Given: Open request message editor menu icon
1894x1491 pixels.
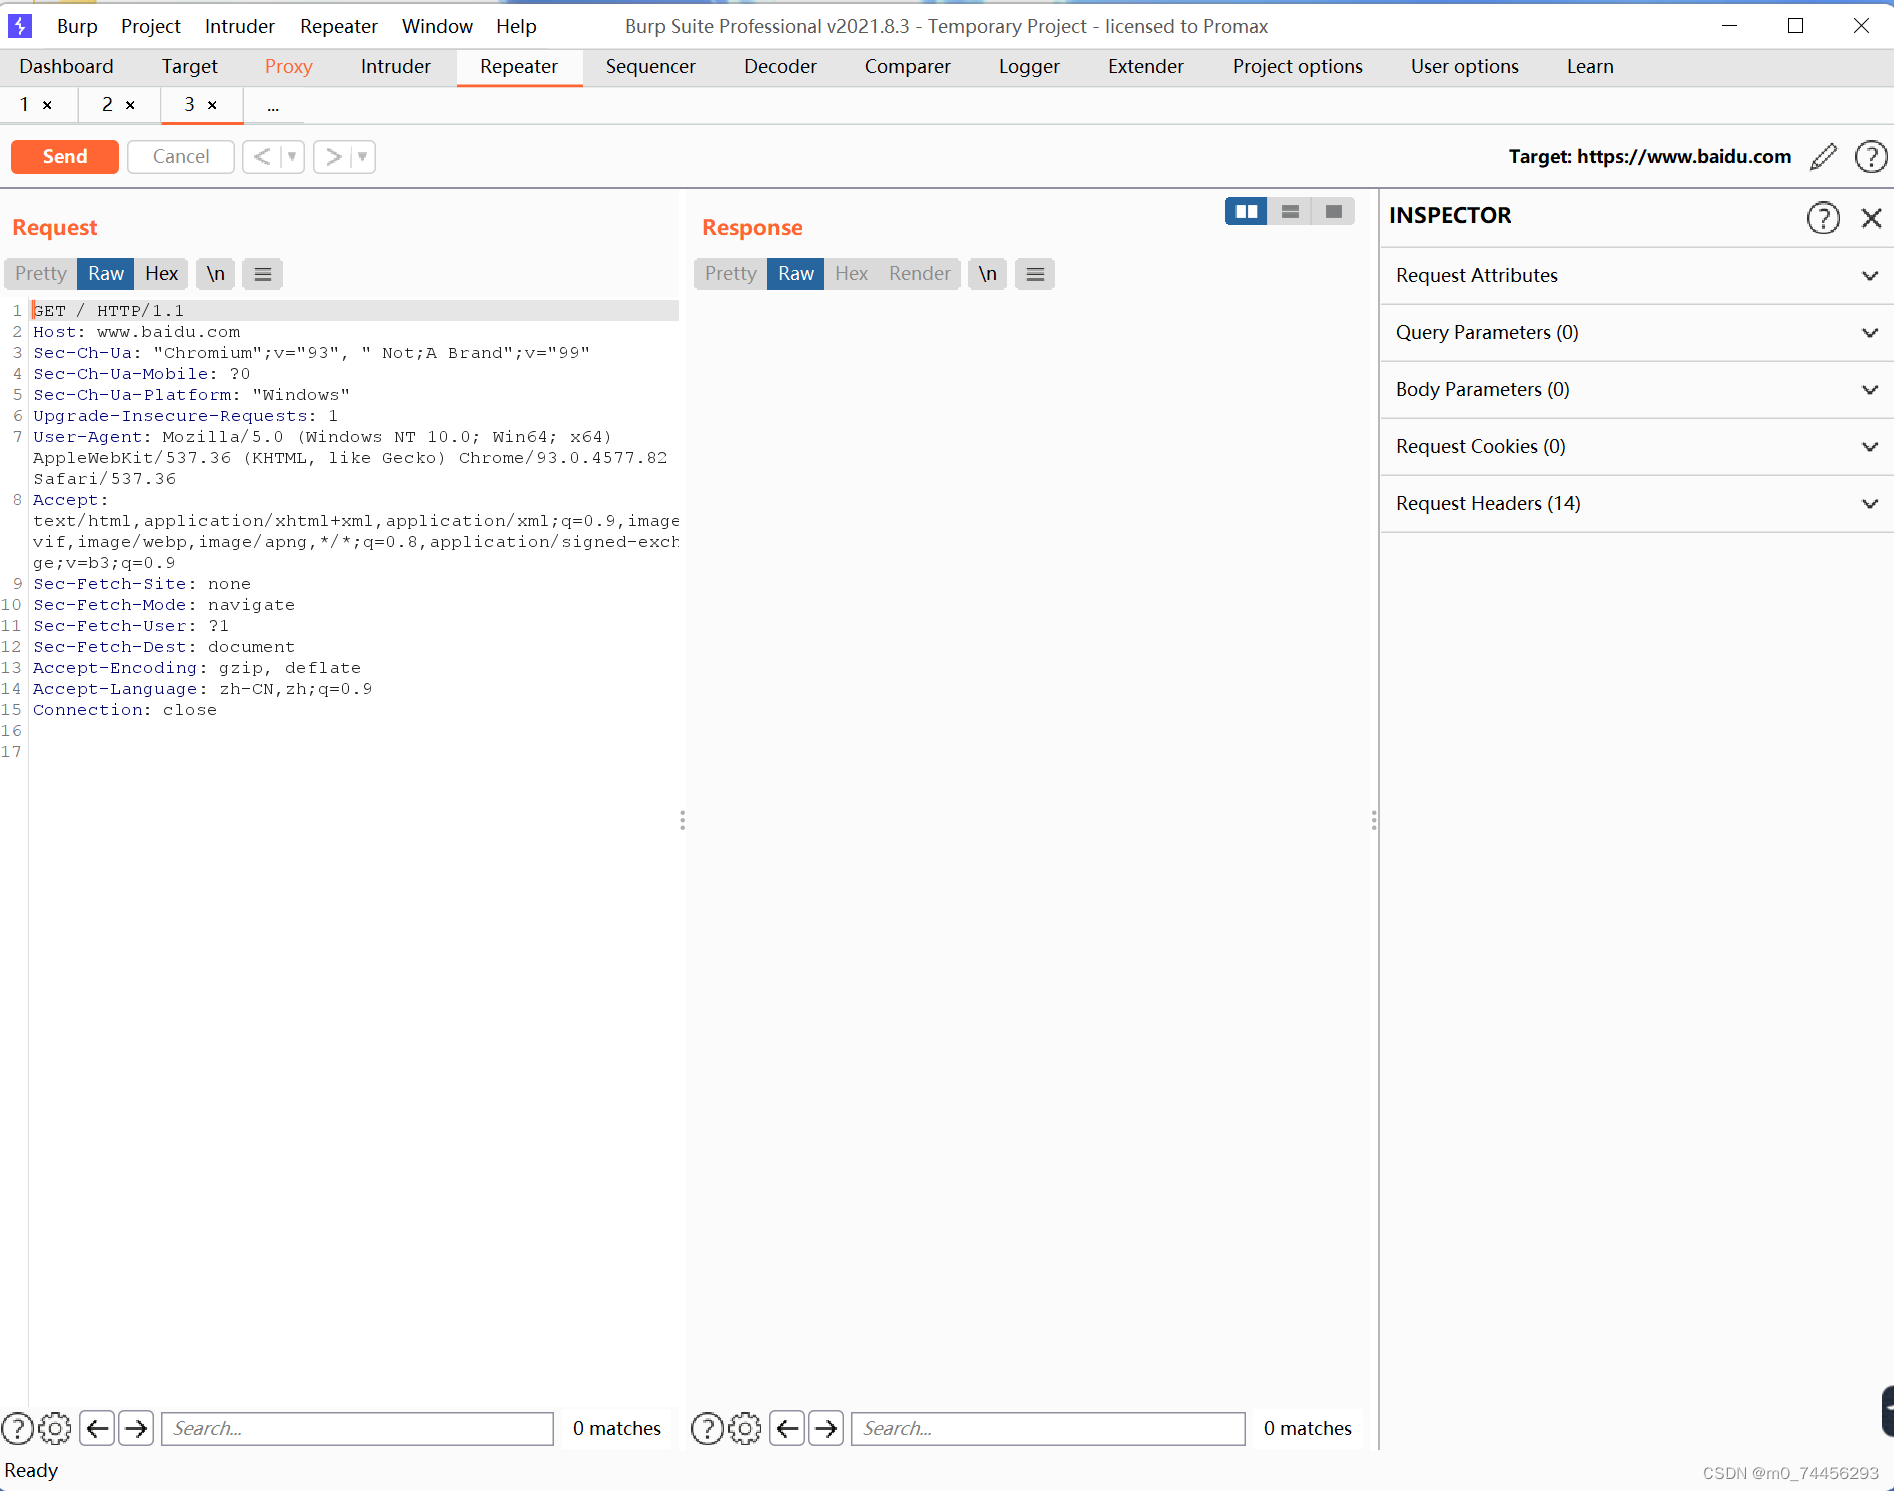Looking at the screenshot, I should tap(262, 273).
